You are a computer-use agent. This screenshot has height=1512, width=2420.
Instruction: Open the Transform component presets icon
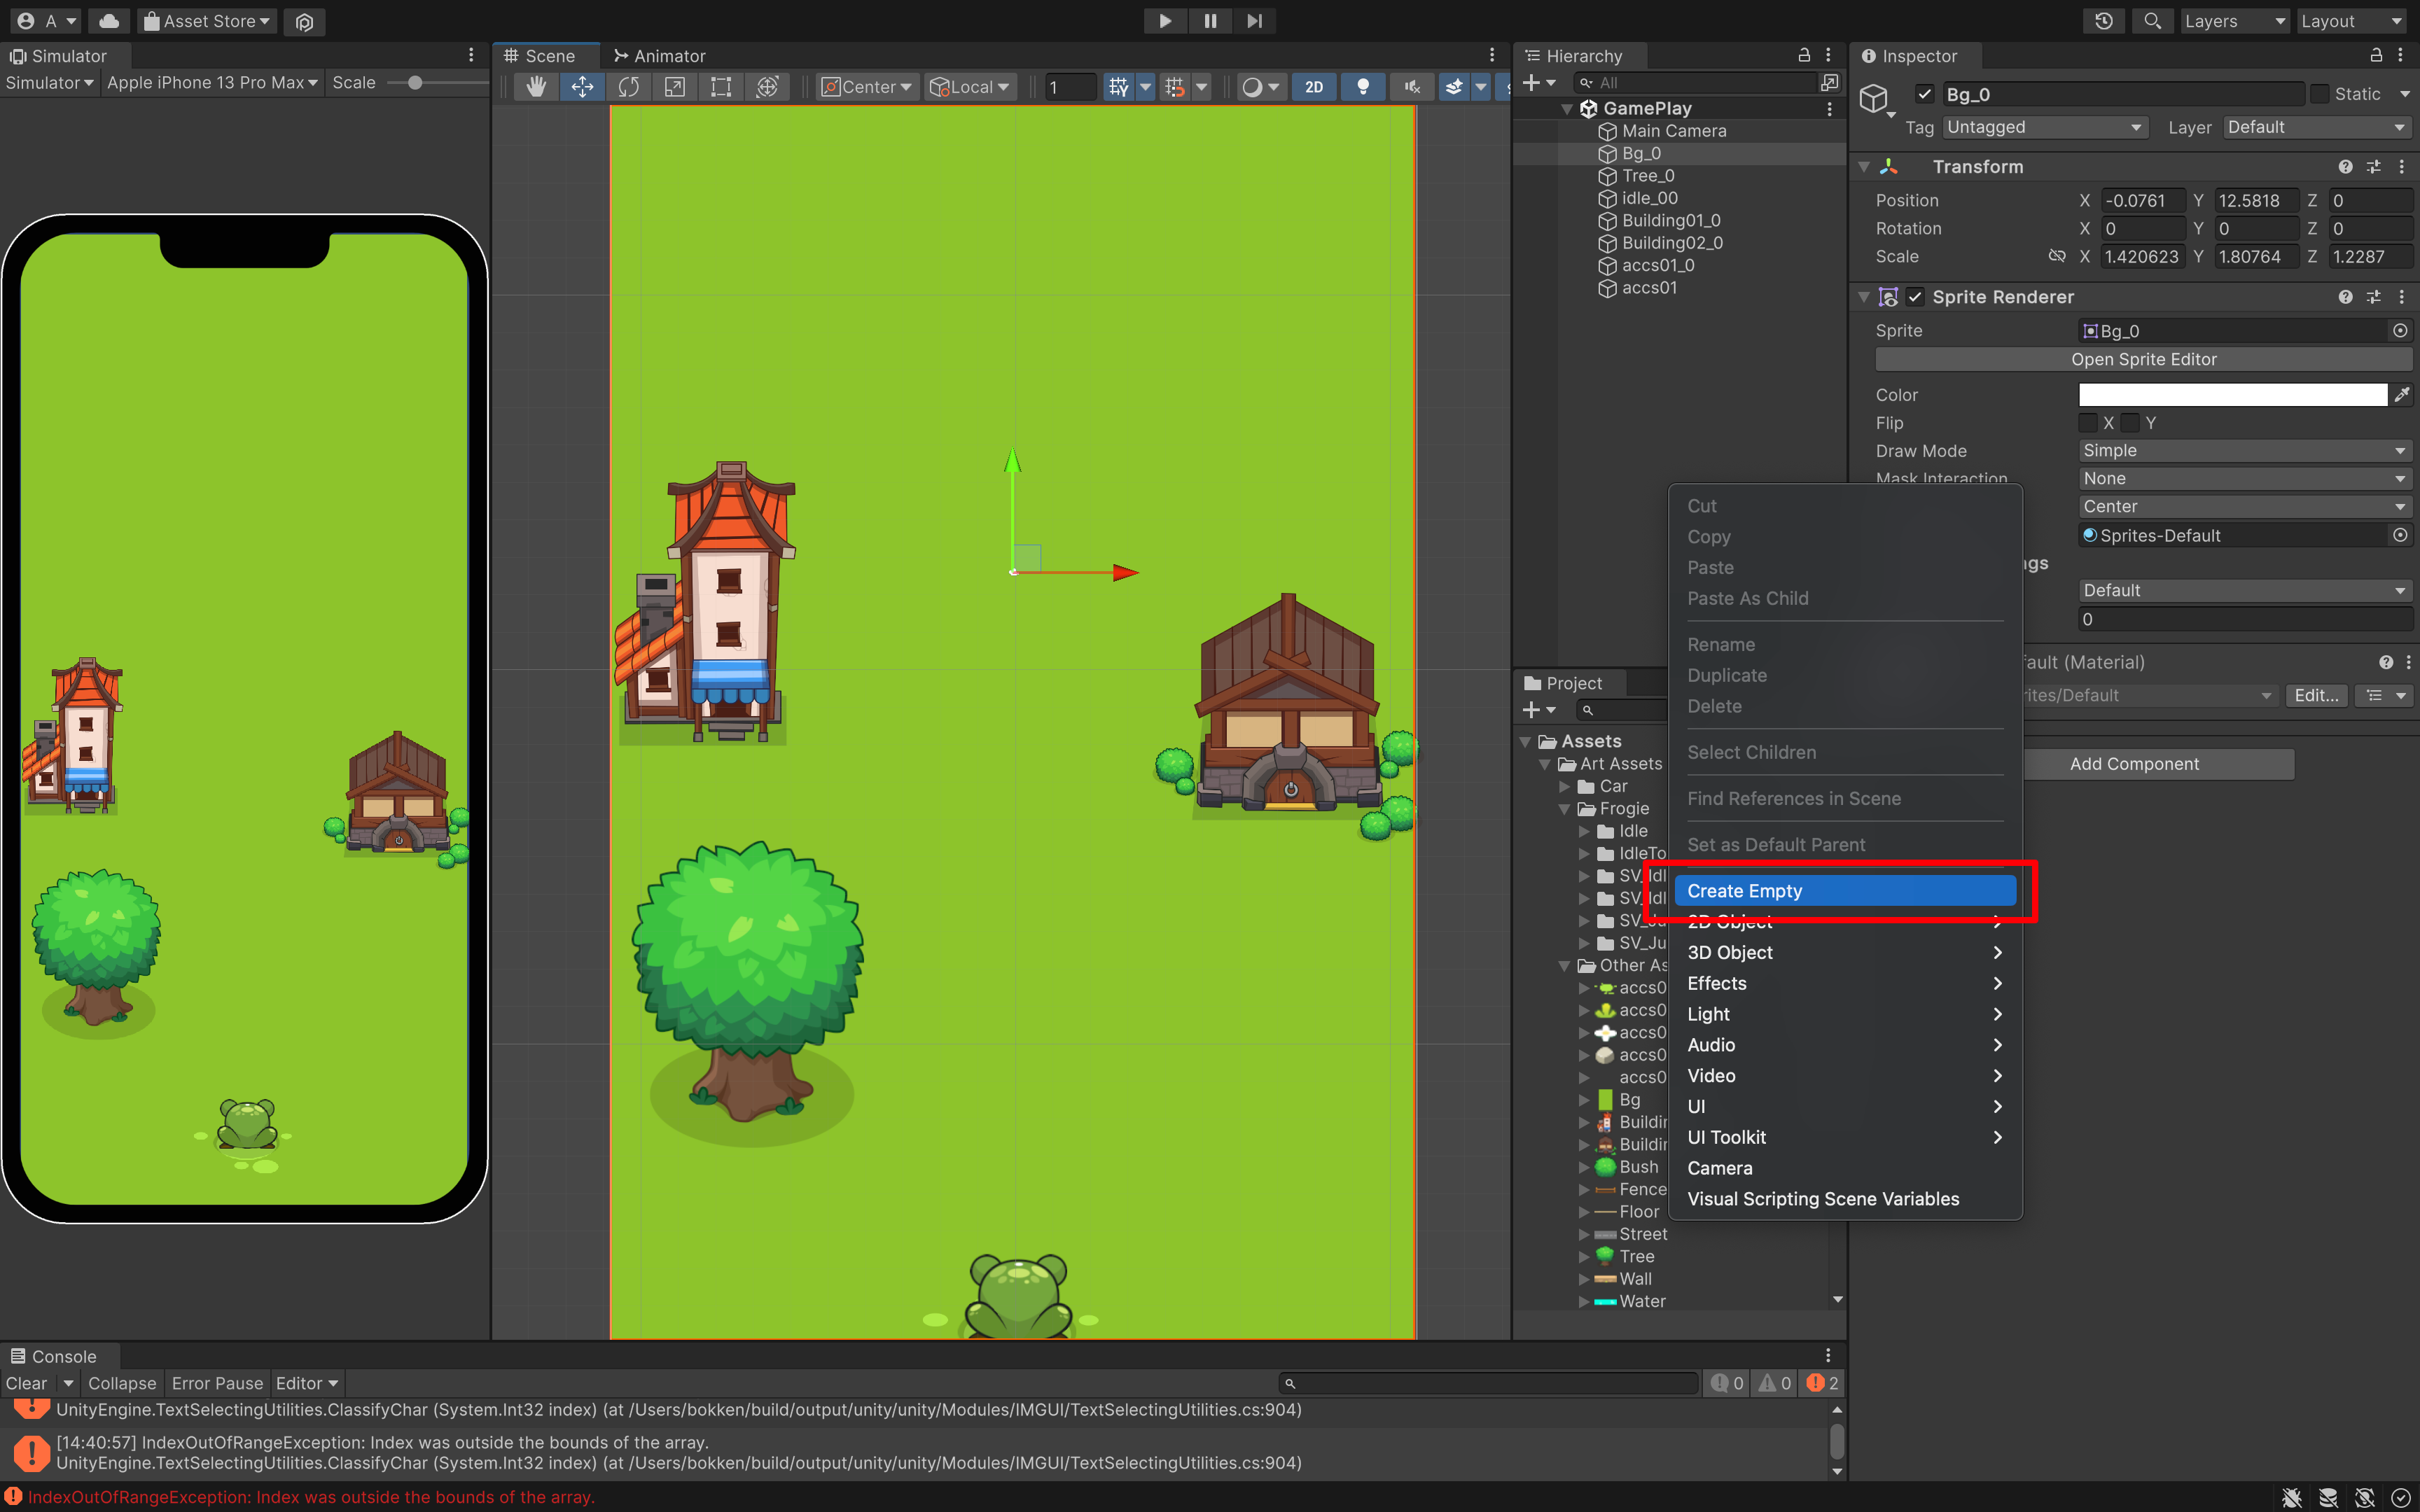tap(2374, 167)
